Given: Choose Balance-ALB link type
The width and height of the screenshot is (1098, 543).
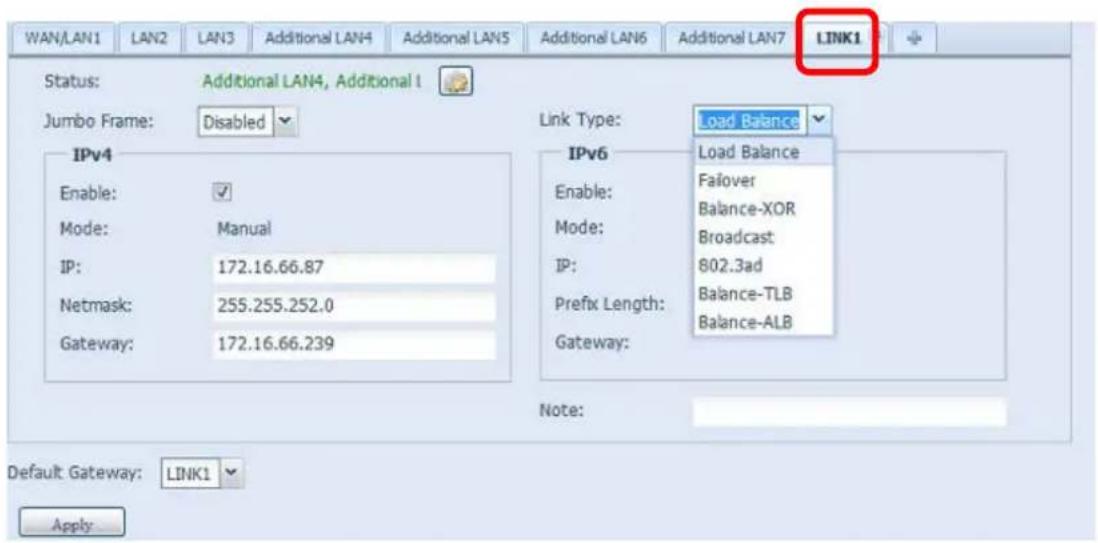Looking at the screenshot, I should 763,322.
